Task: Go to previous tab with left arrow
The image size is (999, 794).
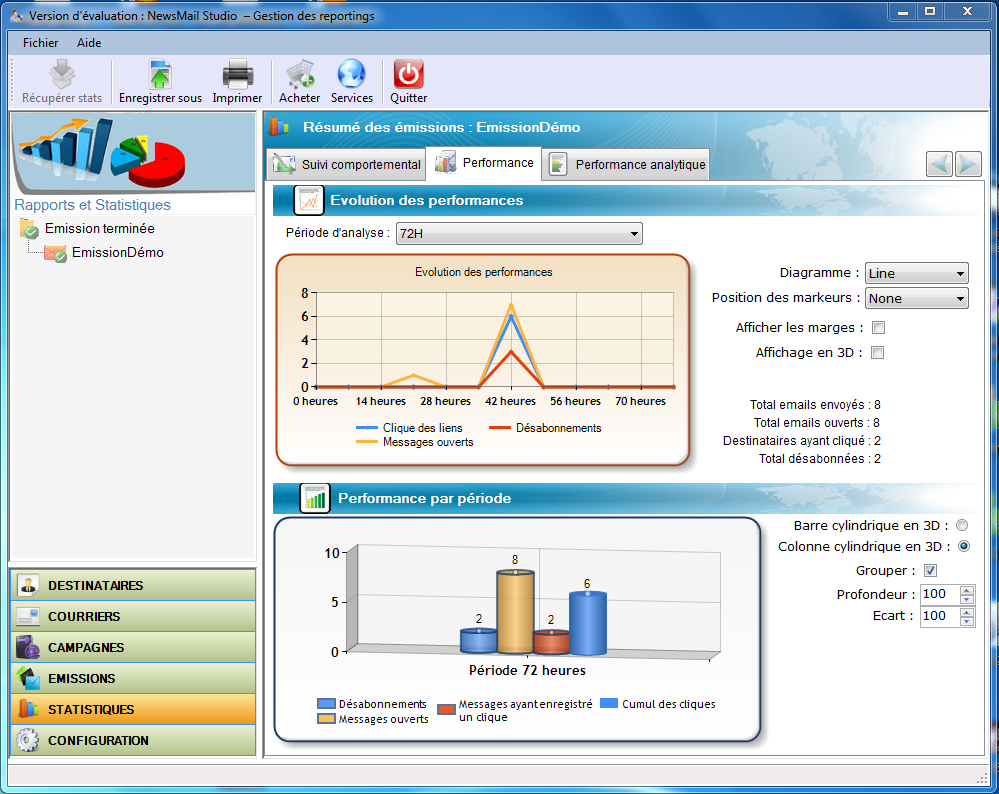Action: click(x=939, y=164)
